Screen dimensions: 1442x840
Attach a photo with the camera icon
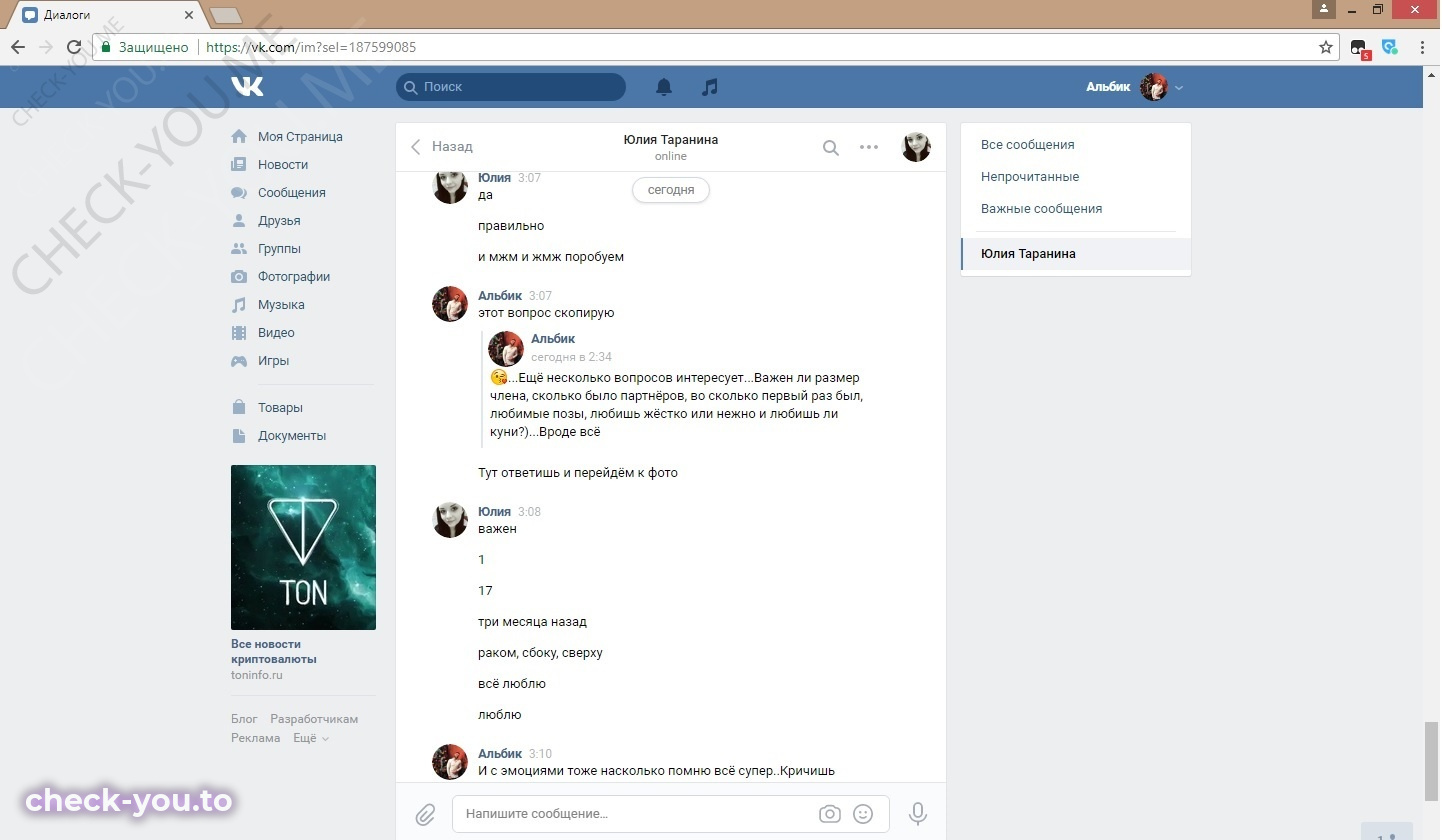click(x=830, y=814)
